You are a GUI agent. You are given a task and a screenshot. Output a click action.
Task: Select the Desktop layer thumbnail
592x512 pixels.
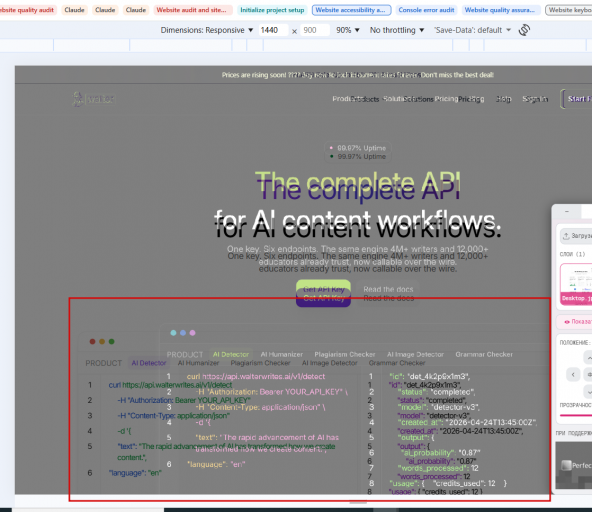tap(576, 284)
